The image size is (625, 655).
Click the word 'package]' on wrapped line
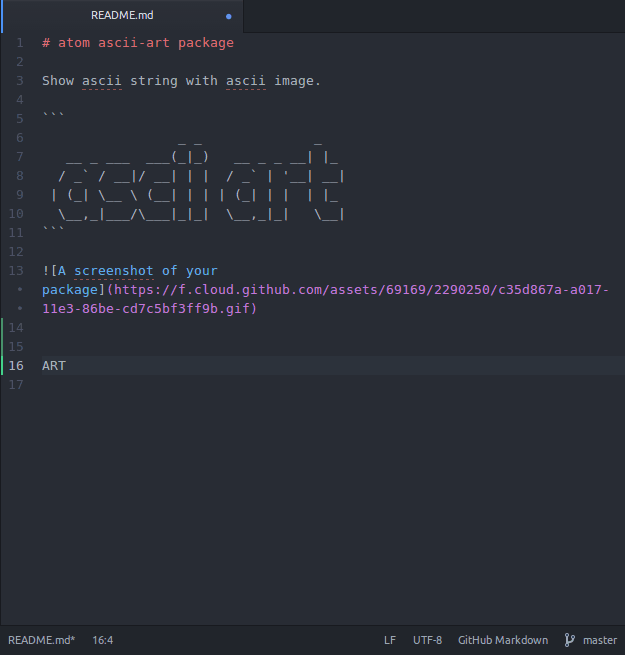pos(74,289)
